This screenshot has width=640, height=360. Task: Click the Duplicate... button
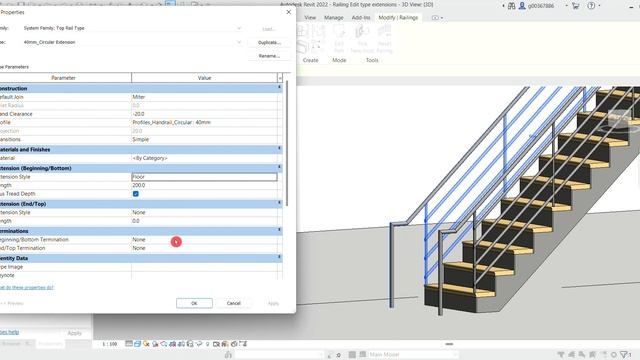269,42
